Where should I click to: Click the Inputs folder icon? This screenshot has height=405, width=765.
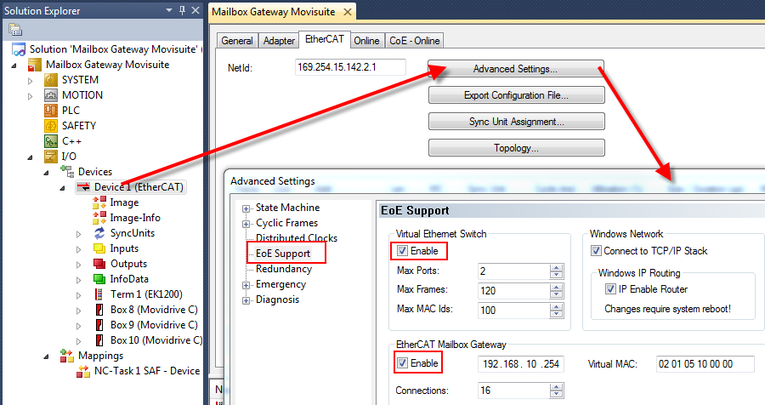[x=99, y=248]
